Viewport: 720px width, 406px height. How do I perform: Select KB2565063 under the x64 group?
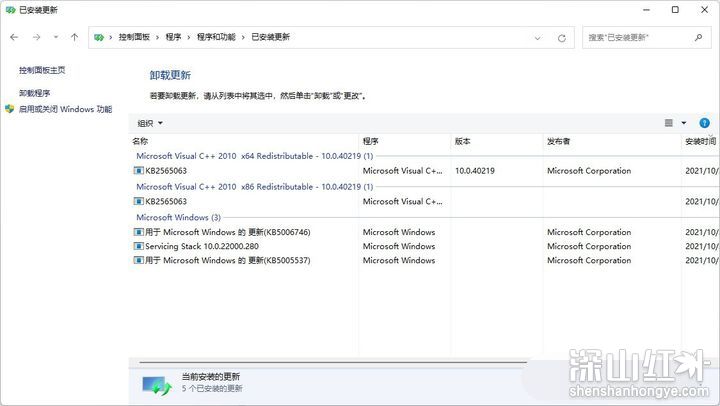pyautogui.click(x=166, y=171)
